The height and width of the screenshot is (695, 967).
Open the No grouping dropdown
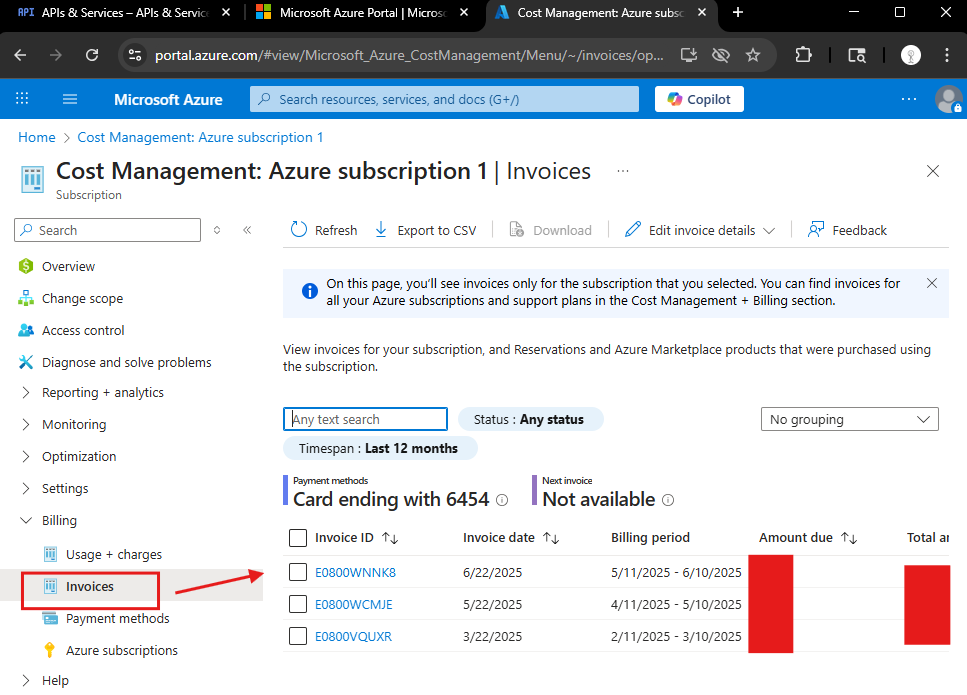[849, 419]
